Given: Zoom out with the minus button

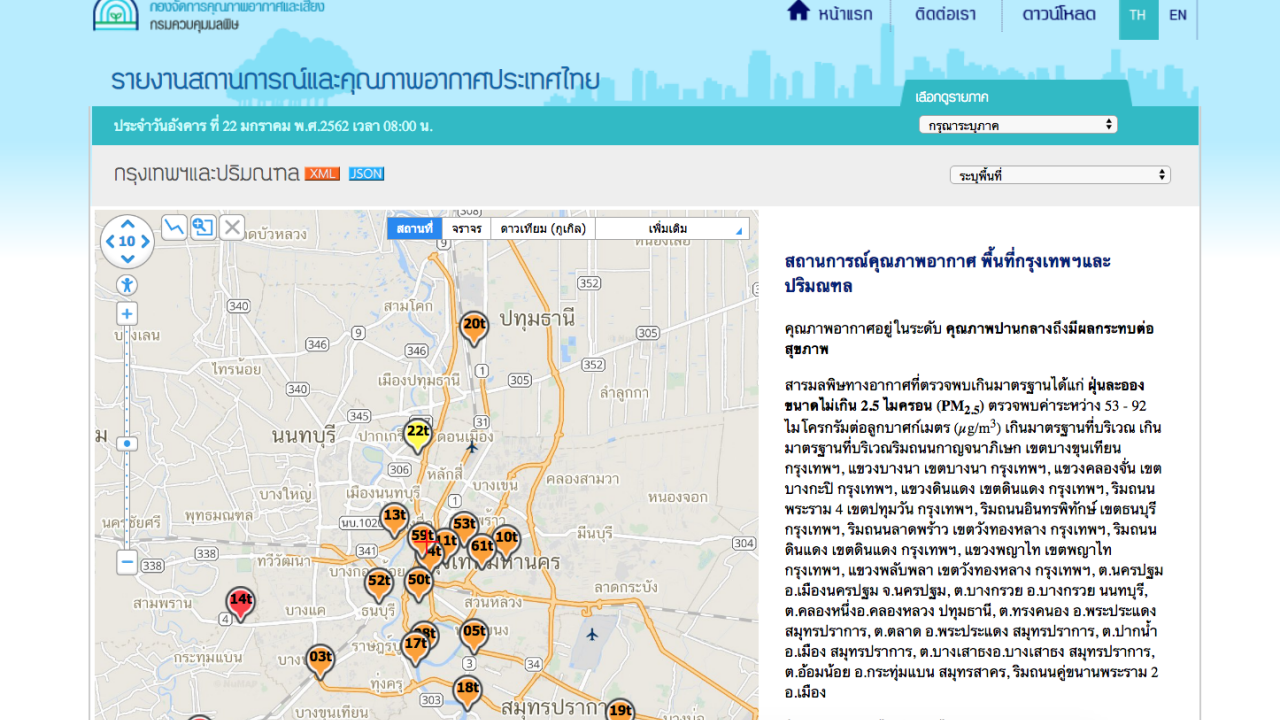Looking at the screenshot, I should click(x=127, y=562).
